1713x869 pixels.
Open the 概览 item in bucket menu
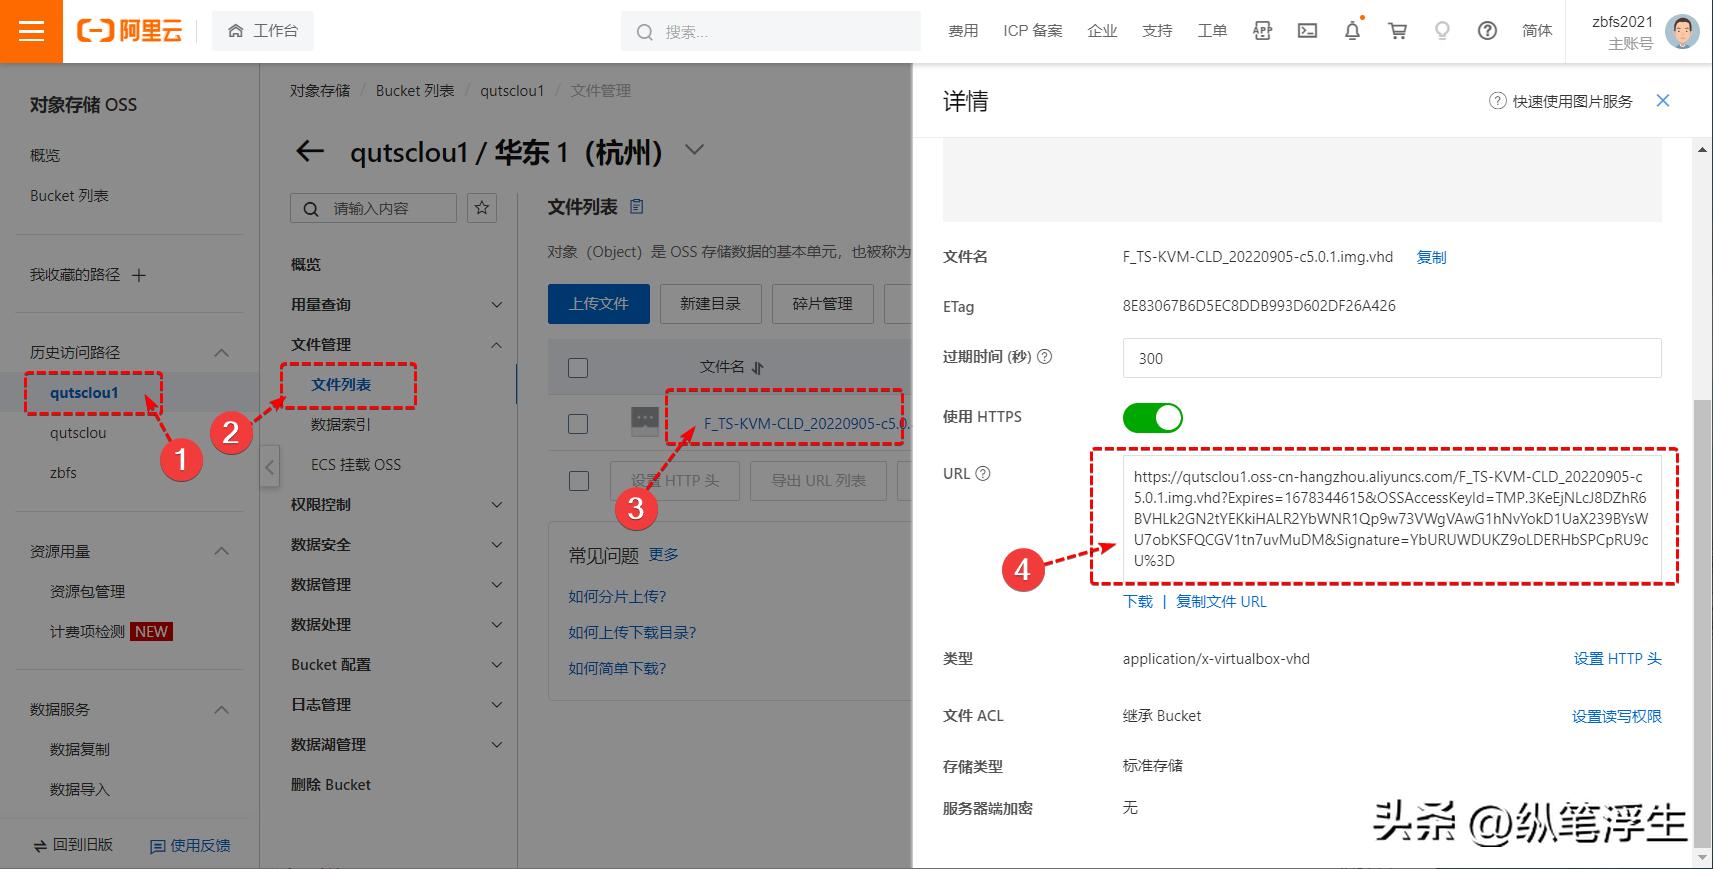click(x=306, y=264)
